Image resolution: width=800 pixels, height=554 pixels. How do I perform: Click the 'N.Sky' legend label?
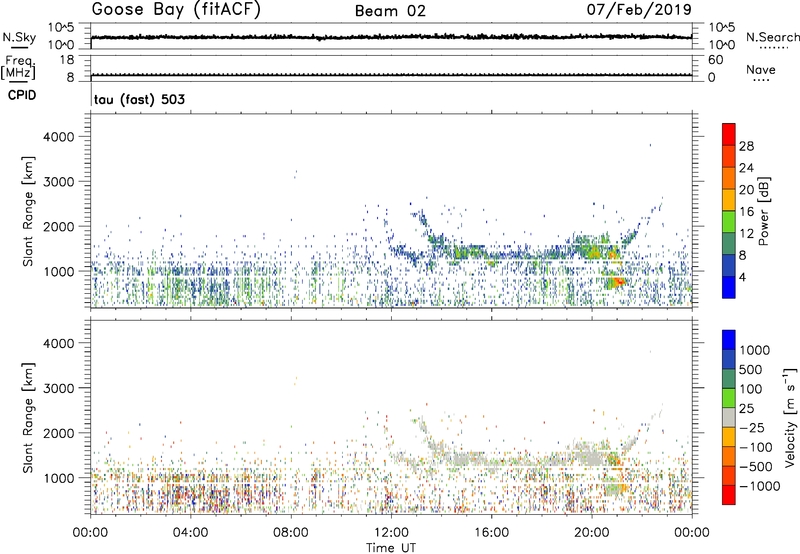(22, 37)
